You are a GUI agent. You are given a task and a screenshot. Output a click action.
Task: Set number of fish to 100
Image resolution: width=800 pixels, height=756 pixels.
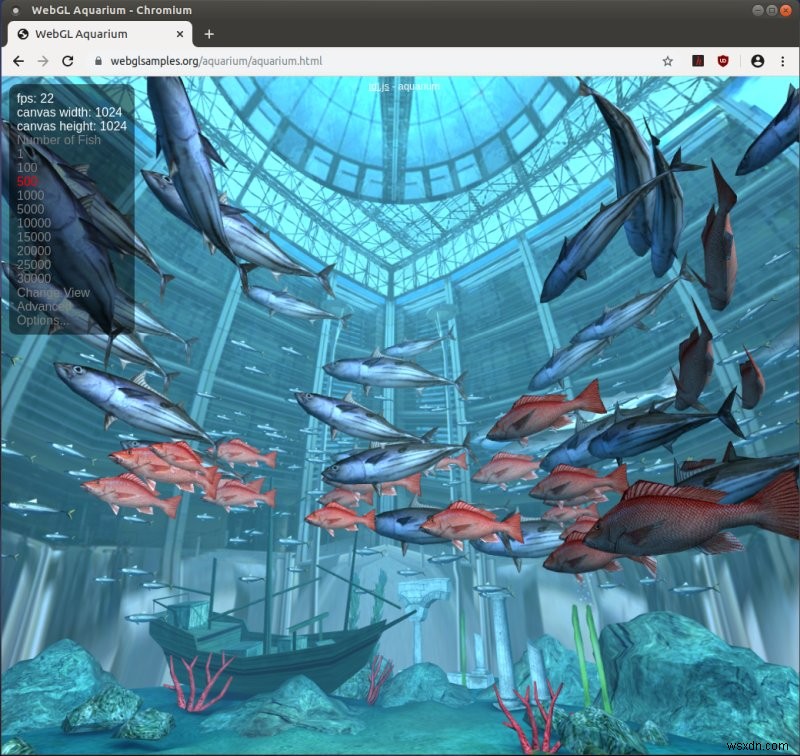[27, 168]
